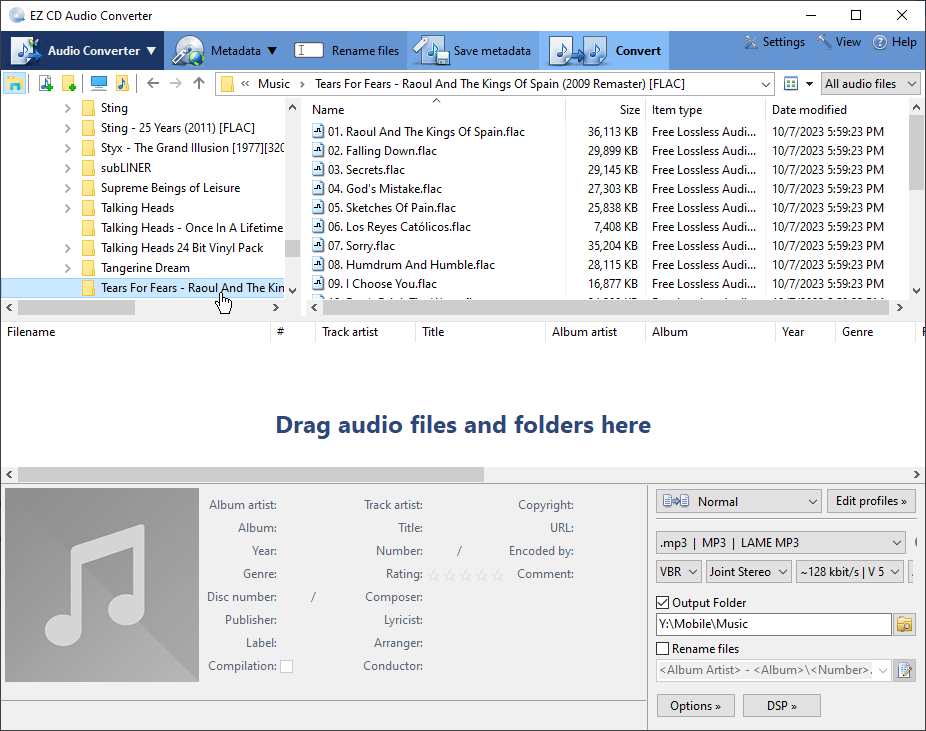Image resolution: width=926 pixels, height=731 pixels.
Task: Navigate up one folder with the up arrow
Action: (x=199, y=84)
